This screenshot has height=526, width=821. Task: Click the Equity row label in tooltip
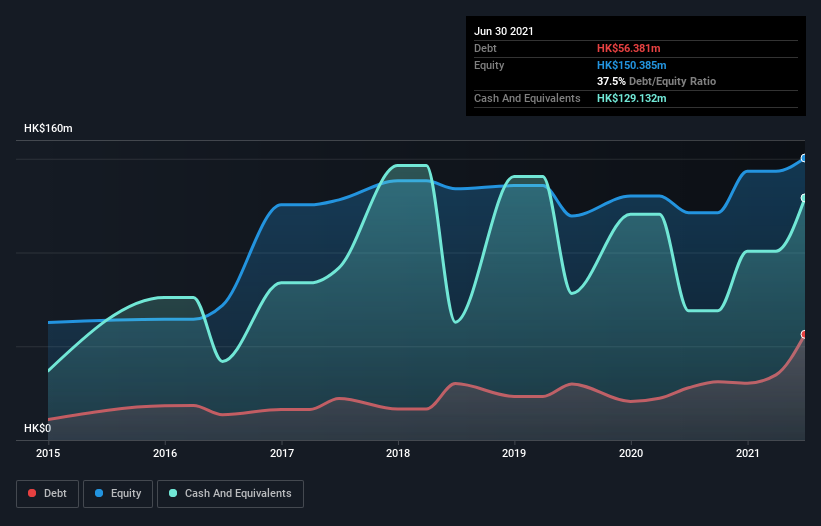pos(489,65)
